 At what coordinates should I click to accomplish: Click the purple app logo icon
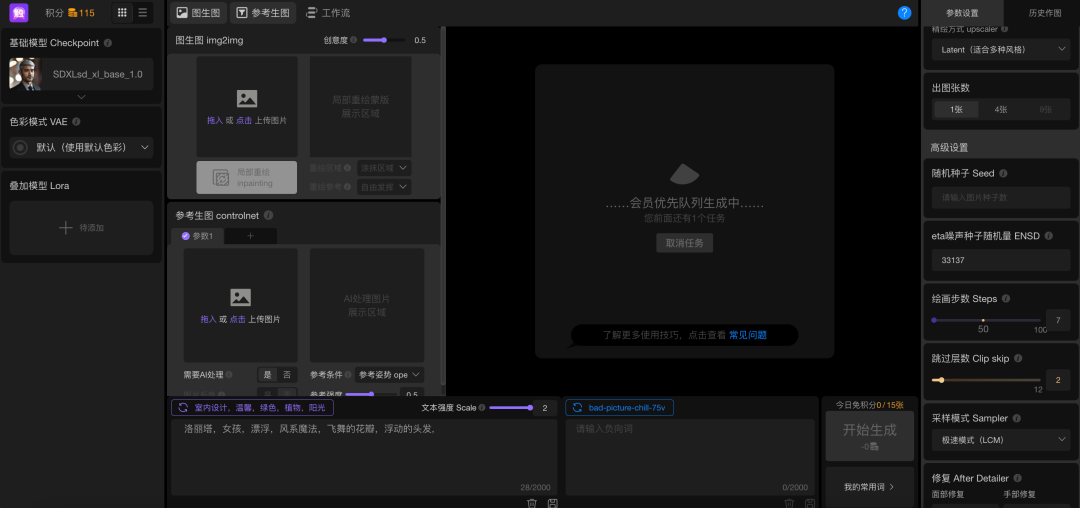(19, 12)
